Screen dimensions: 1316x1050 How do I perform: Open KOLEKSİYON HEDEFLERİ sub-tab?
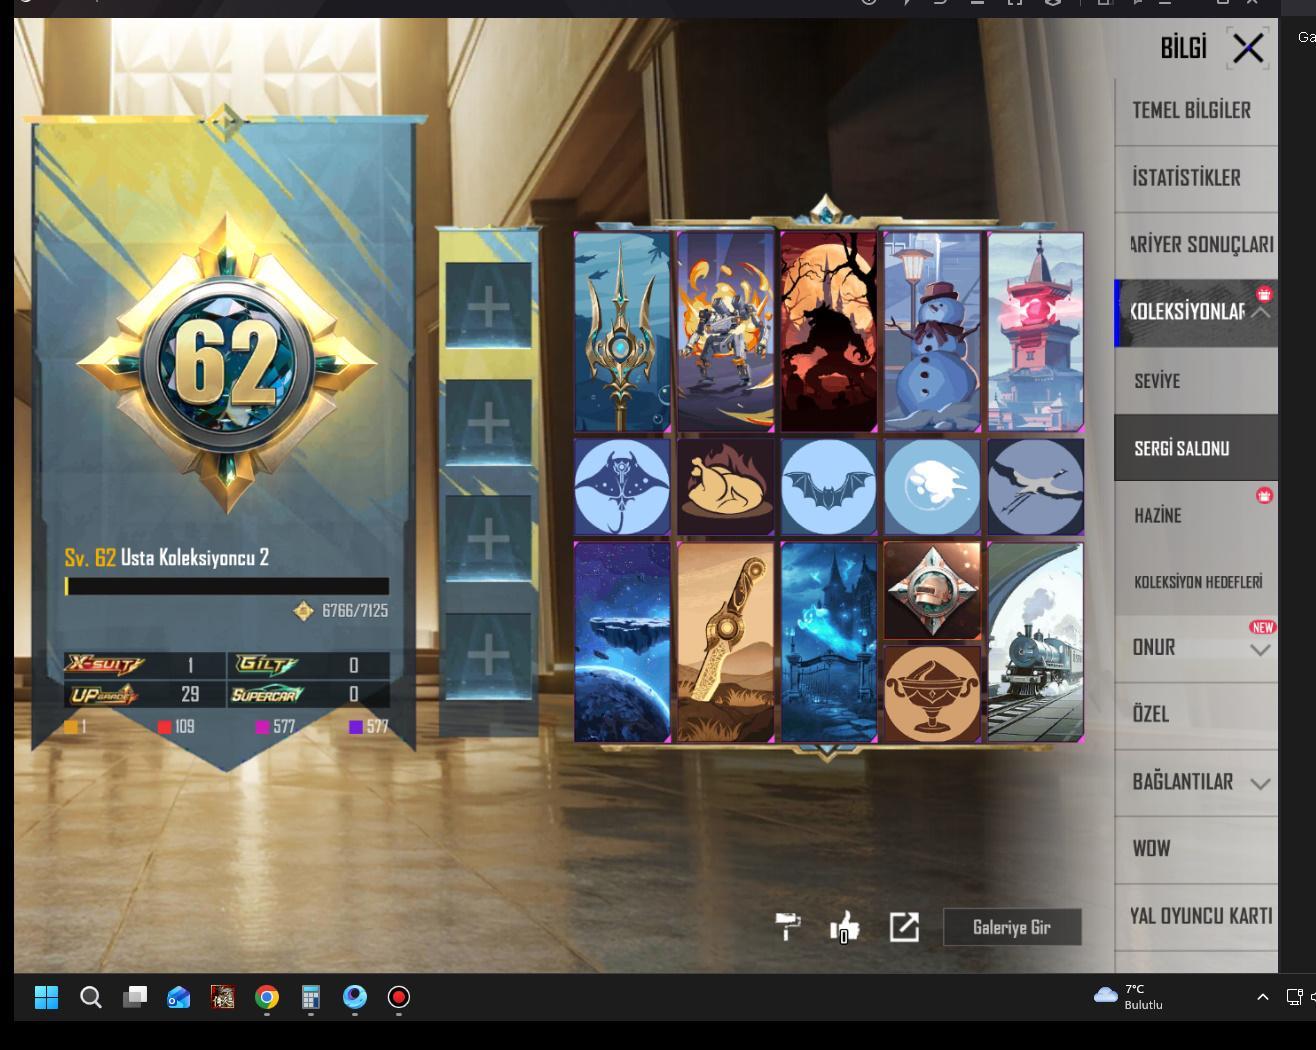(x=1196, y=582)
